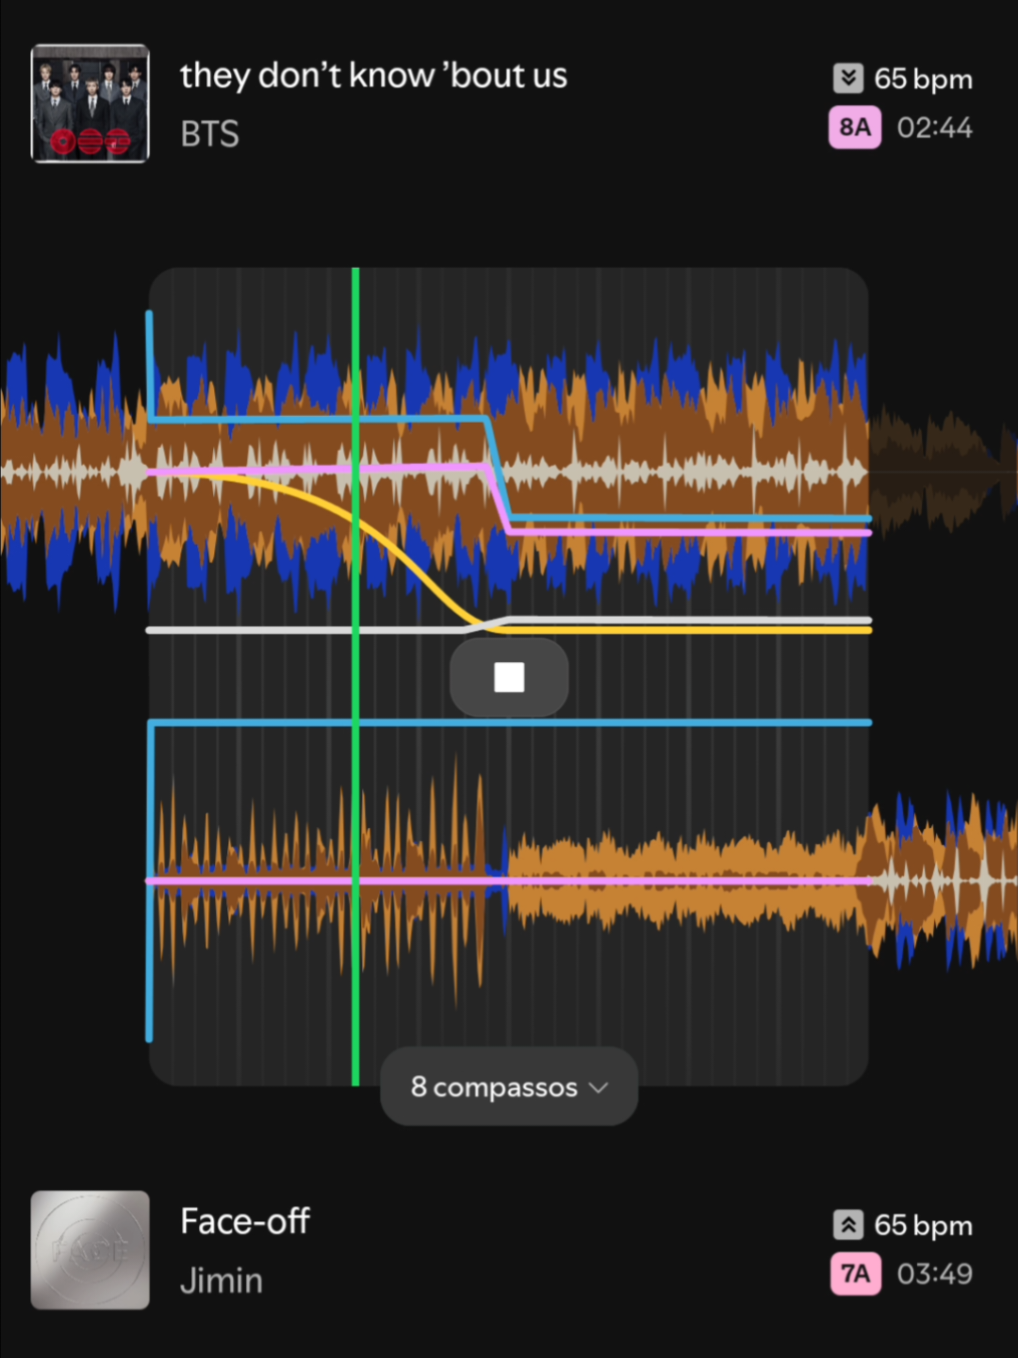Select the artist name Jimin

pos(221,1280)
